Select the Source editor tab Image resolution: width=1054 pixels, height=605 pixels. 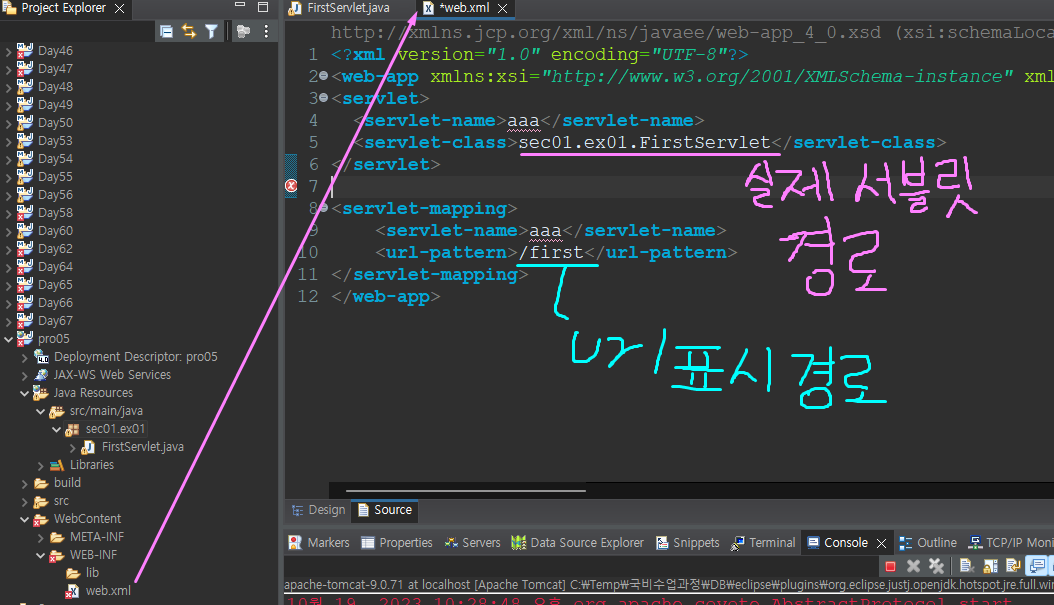pos(385,510)
